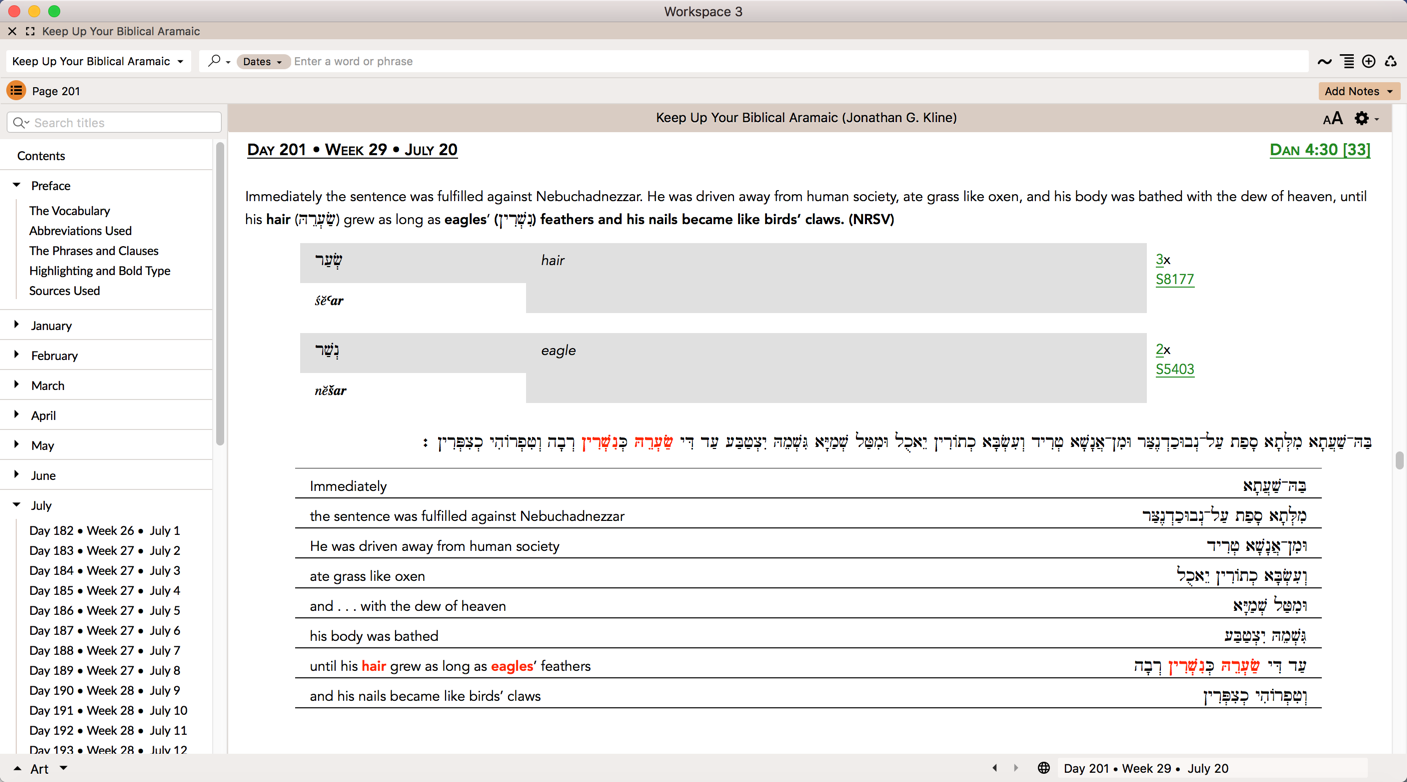Click the red word eagles in table
Screen dimensions: 1407x782
click(x=511, y=666)
